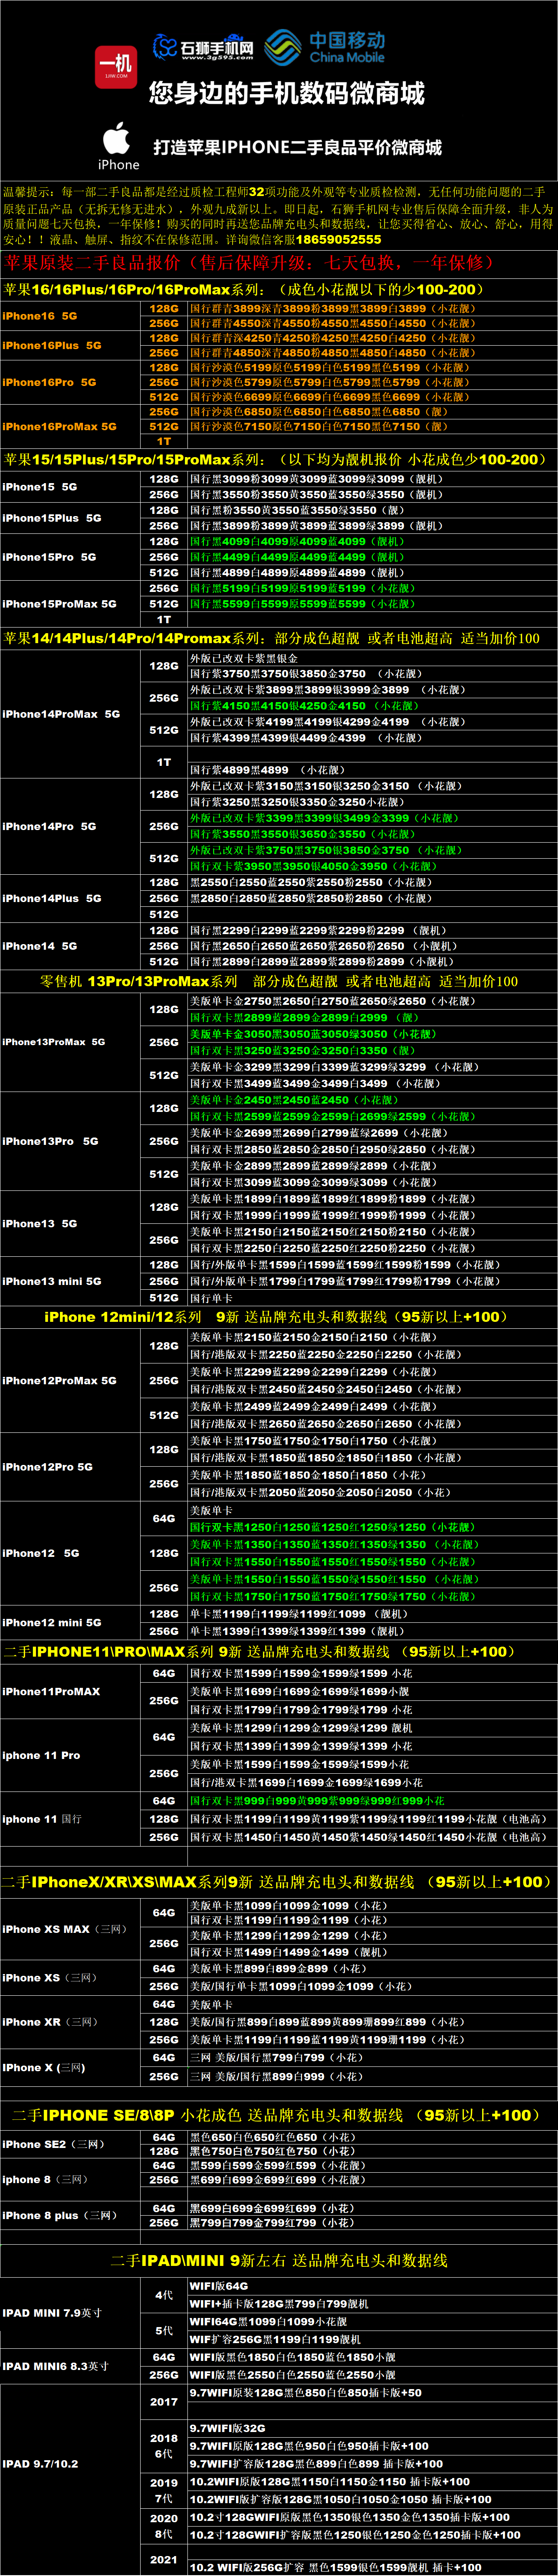Click the 您身边的手机数码微商城 headline

287,94
